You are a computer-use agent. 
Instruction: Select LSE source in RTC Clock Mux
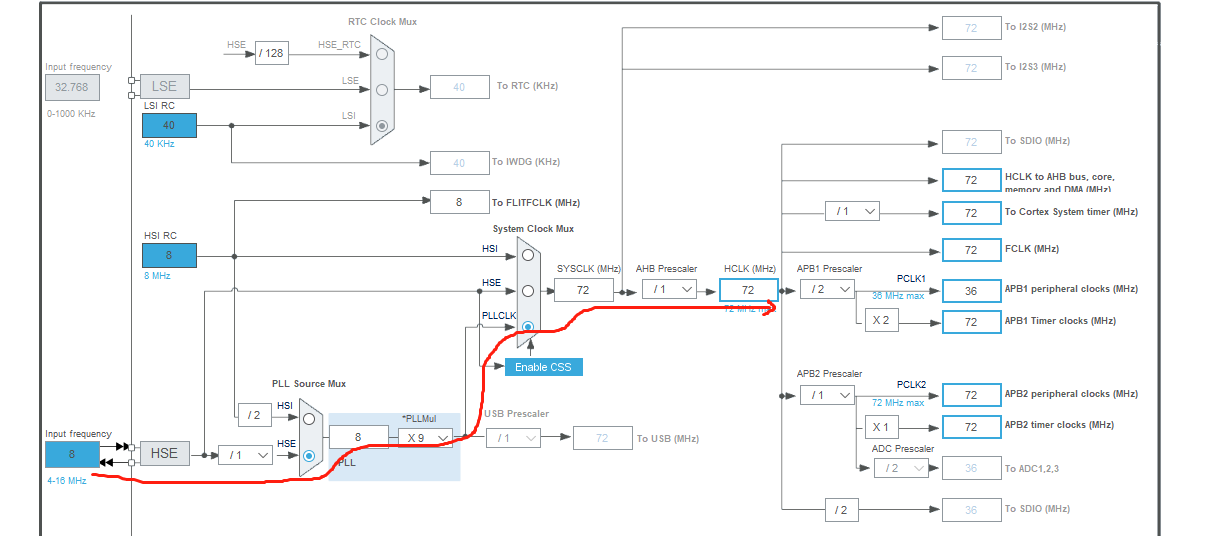click(x=382, y=89)
